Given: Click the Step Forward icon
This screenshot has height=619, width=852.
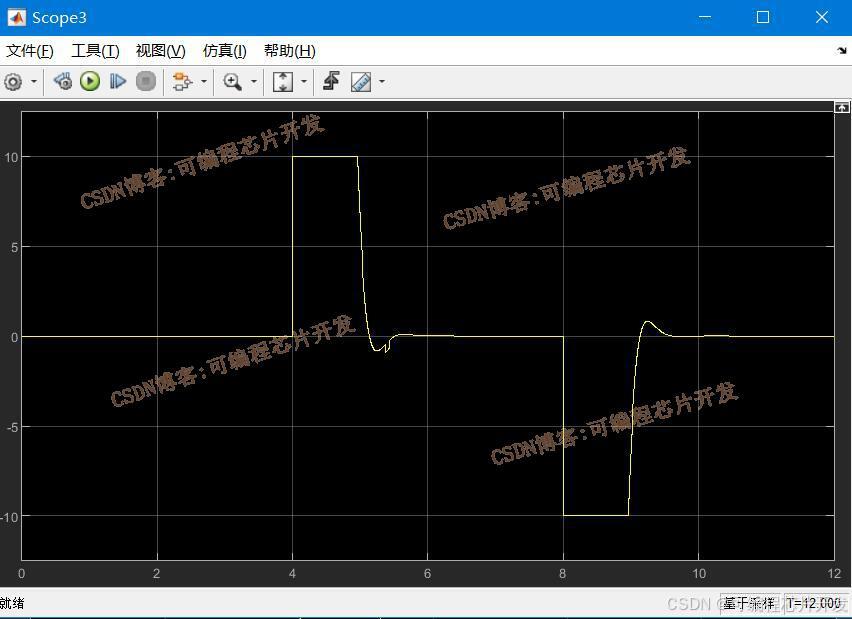Looking at the screenshot, I should (118, 82).
